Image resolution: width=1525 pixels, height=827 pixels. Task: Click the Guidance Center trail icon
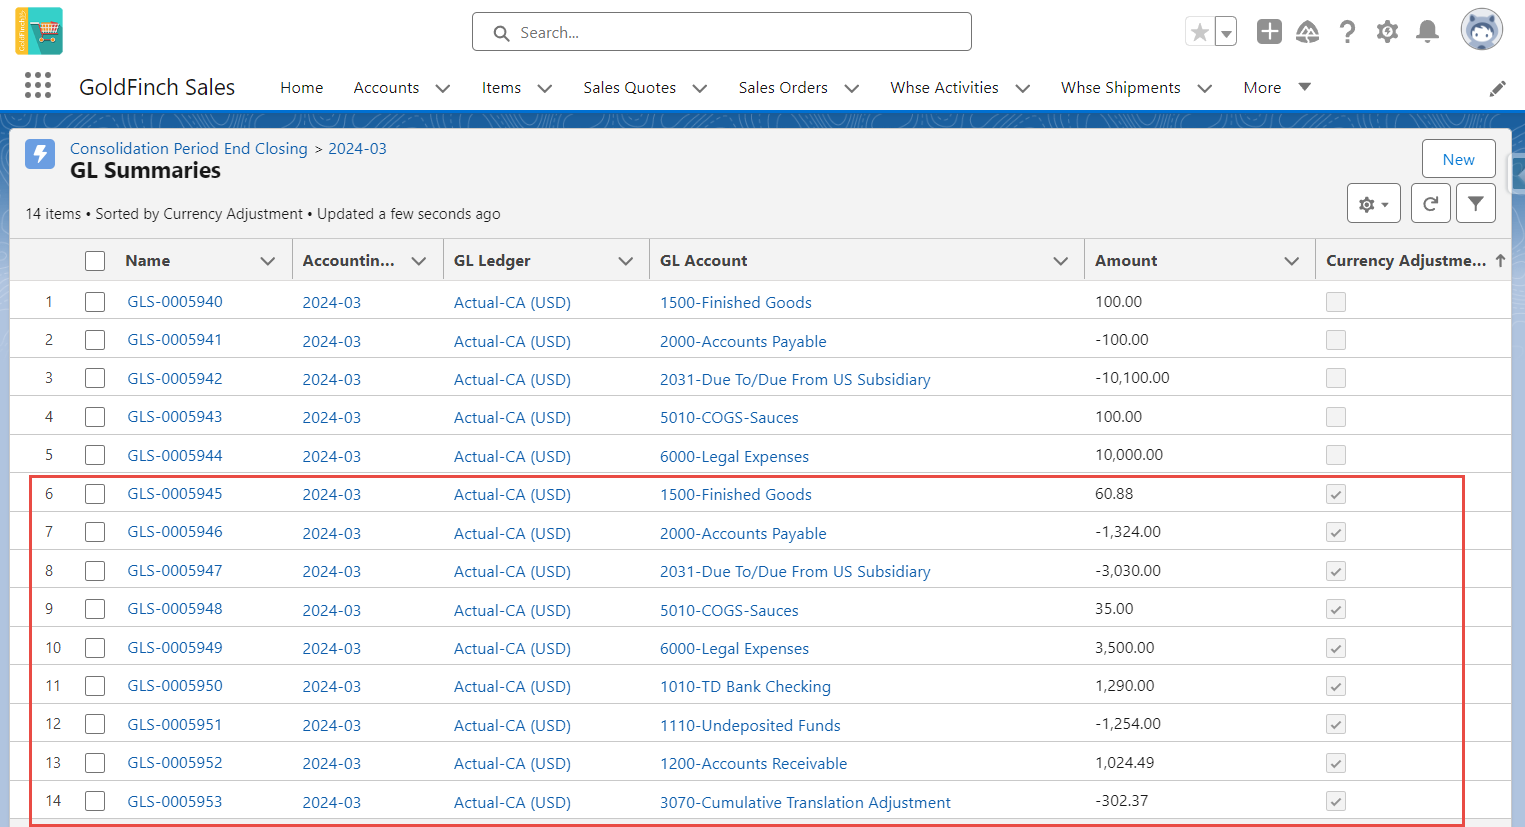coord(1308,32)
